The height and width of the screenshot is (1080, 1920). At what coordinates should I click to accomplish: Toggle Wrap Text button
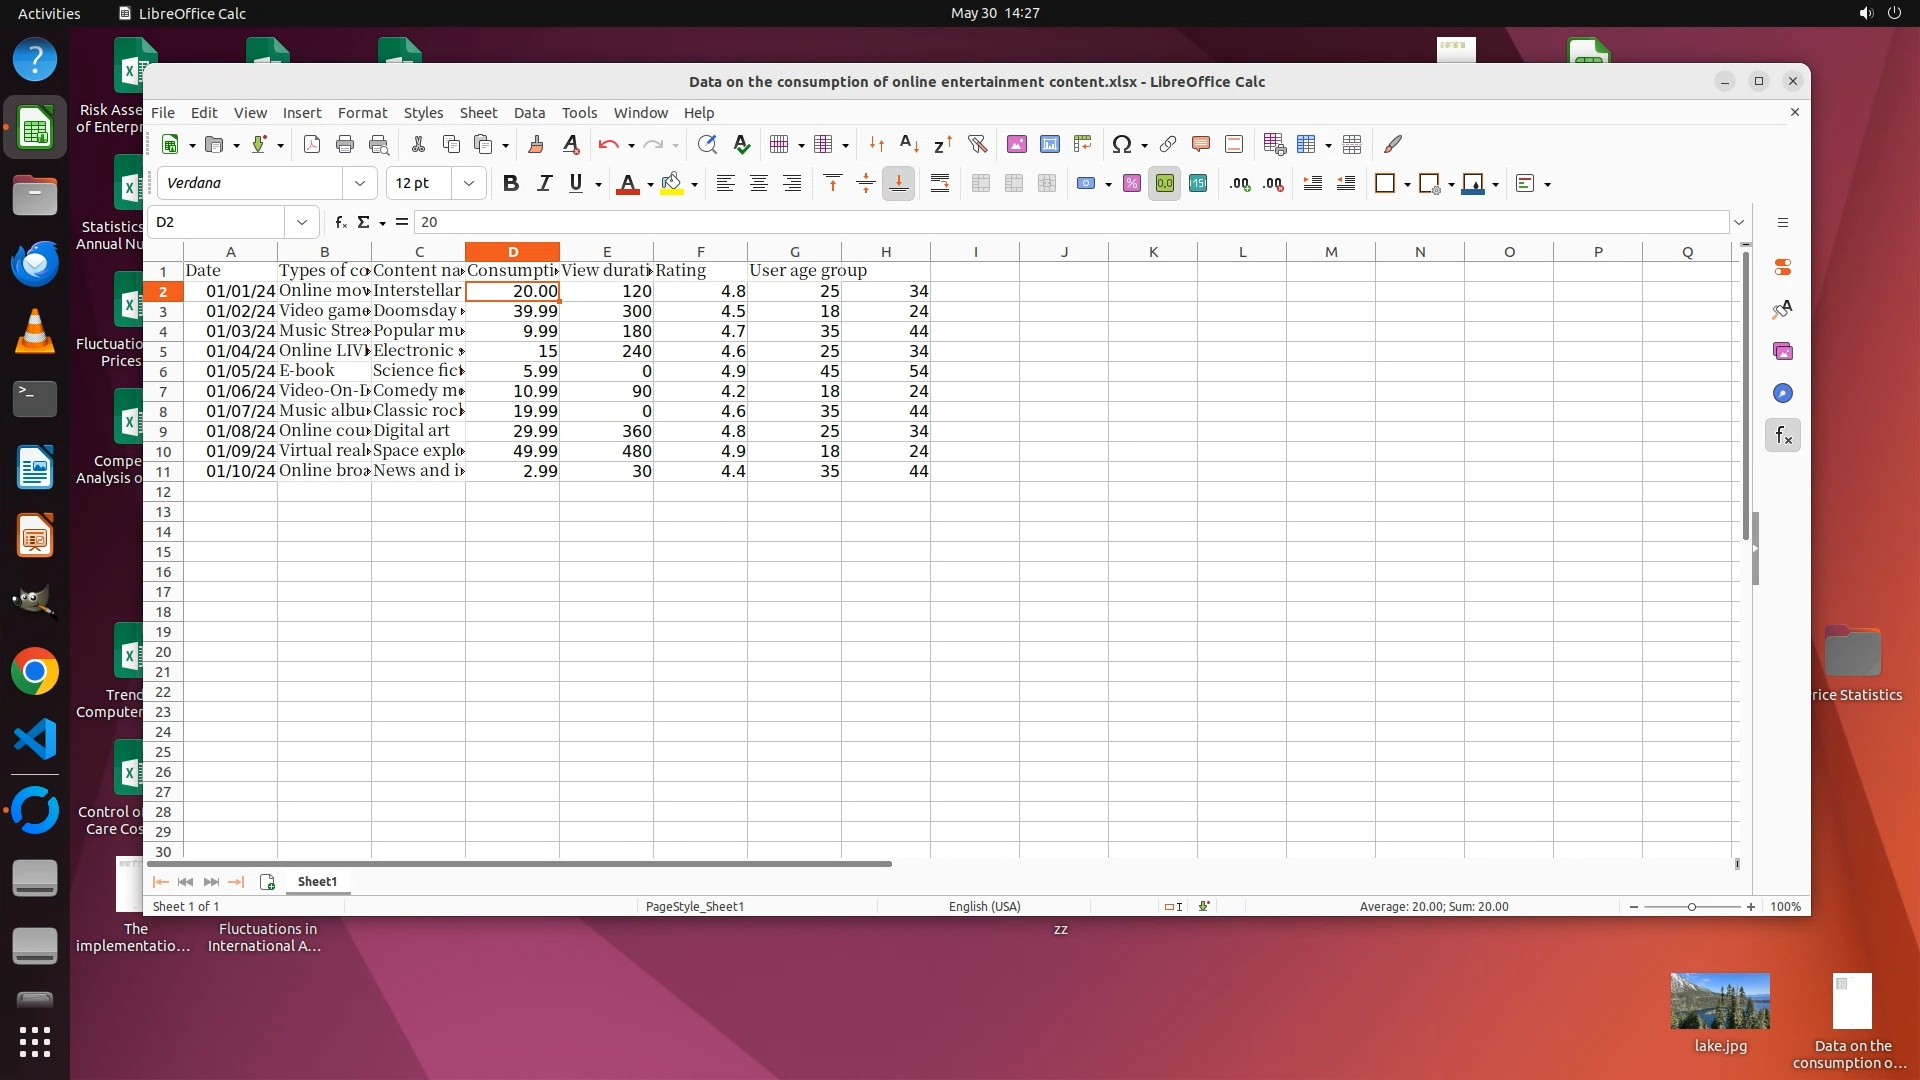pyautogui.click(x=939, y=183)
